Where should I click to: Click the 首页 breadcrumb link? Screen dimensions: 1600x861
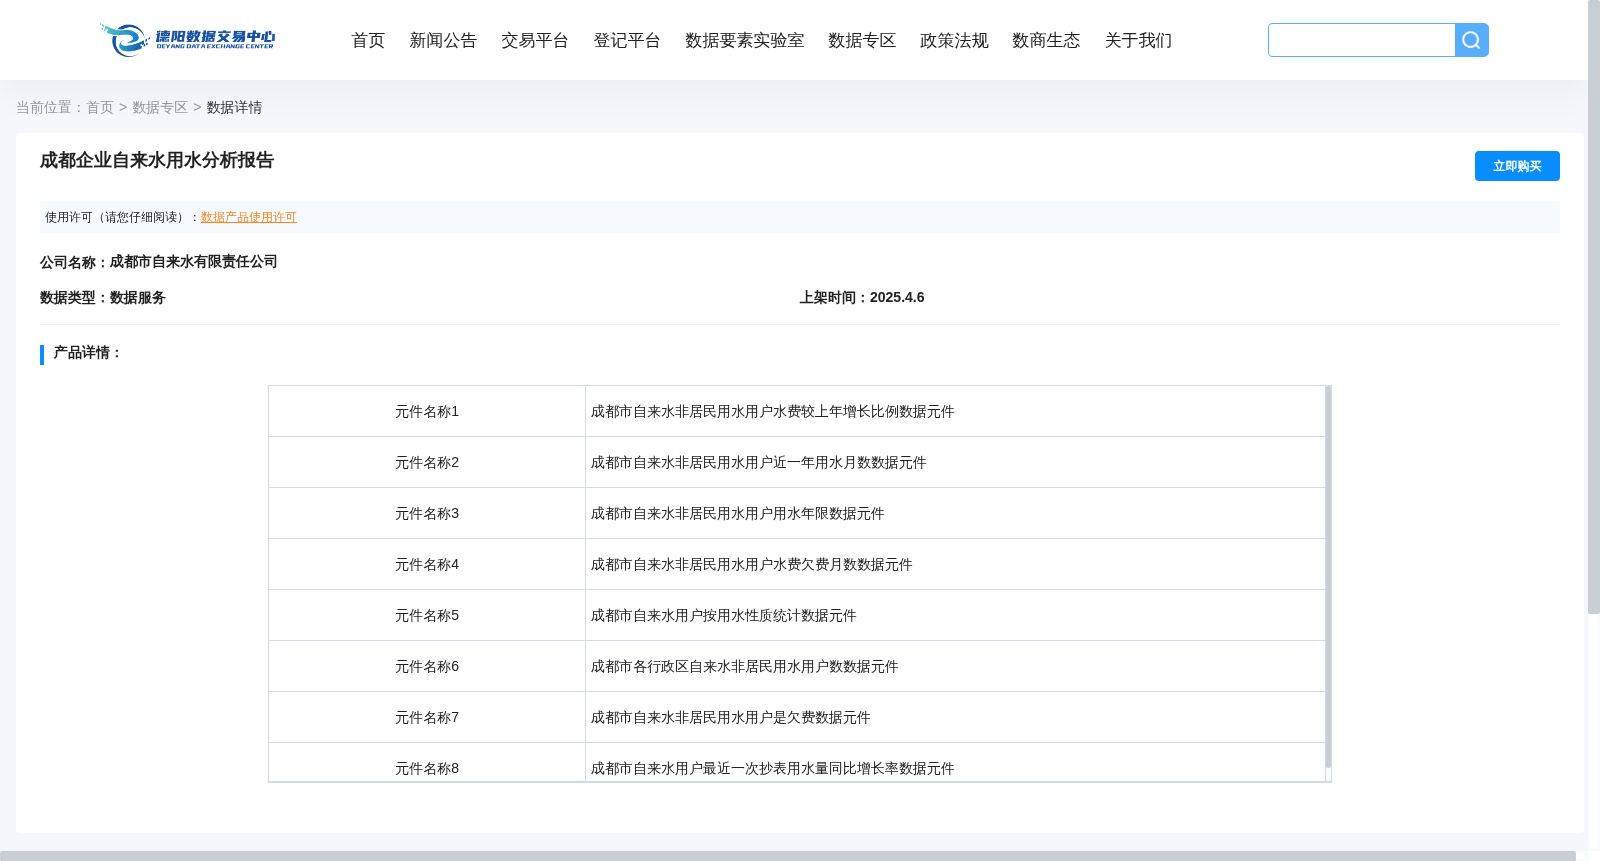(x=100, y=107)
